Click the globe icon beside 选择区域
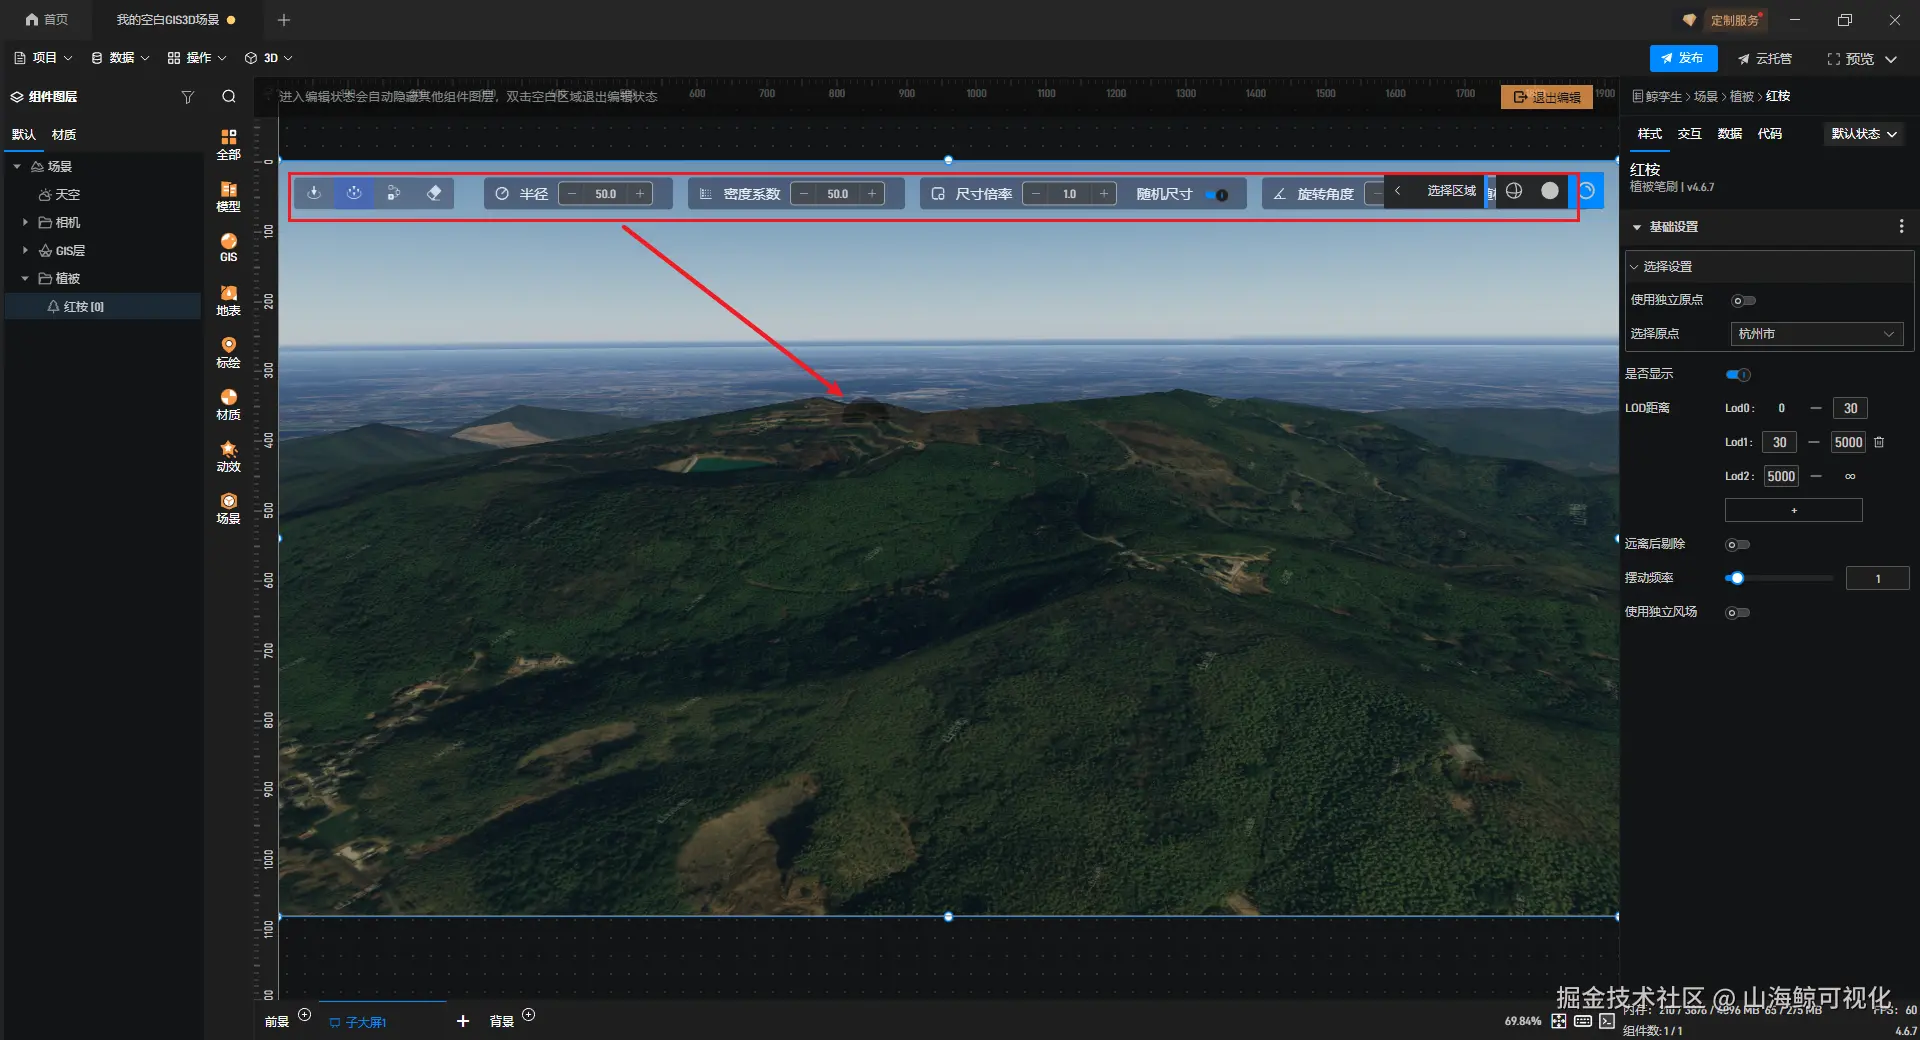1920x1040 pixels. 1514,191
